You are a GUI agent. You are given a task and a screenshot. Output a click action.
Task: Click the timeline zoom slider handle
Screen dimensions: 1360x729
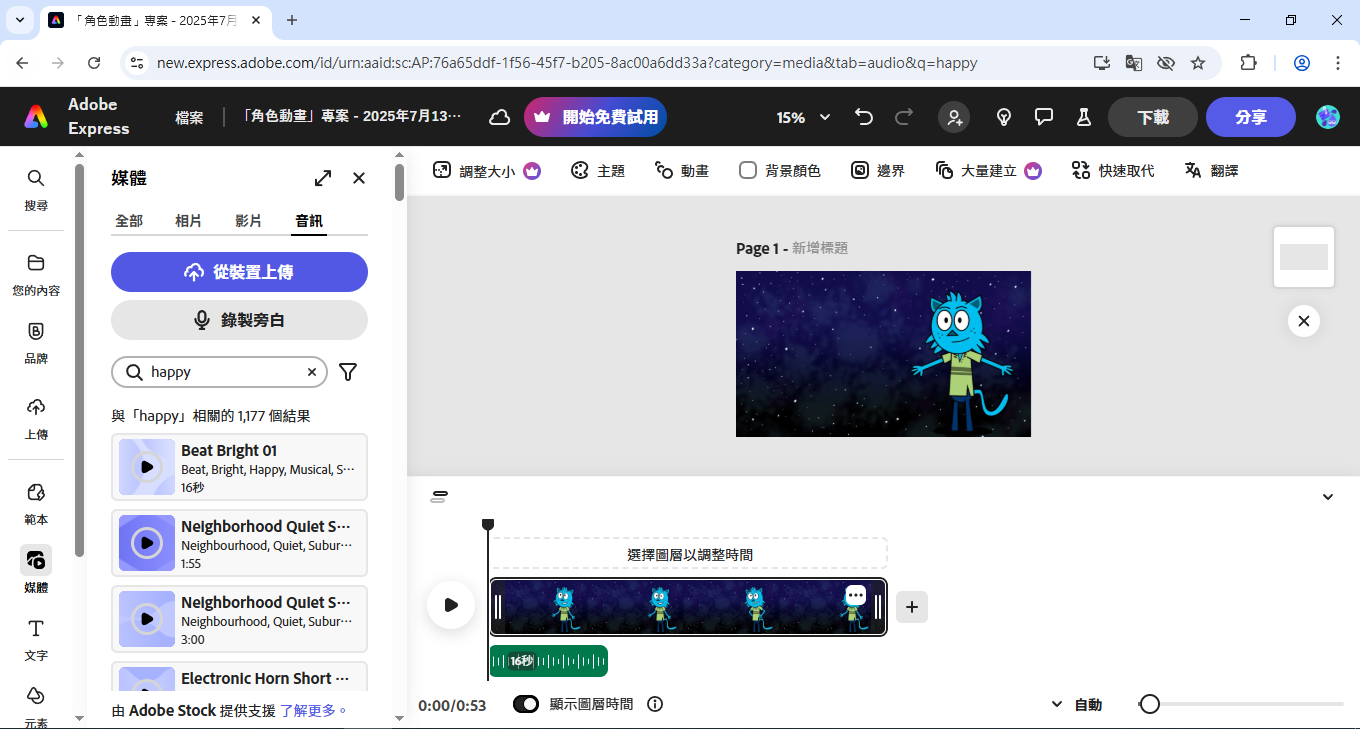click(1150, 704)
